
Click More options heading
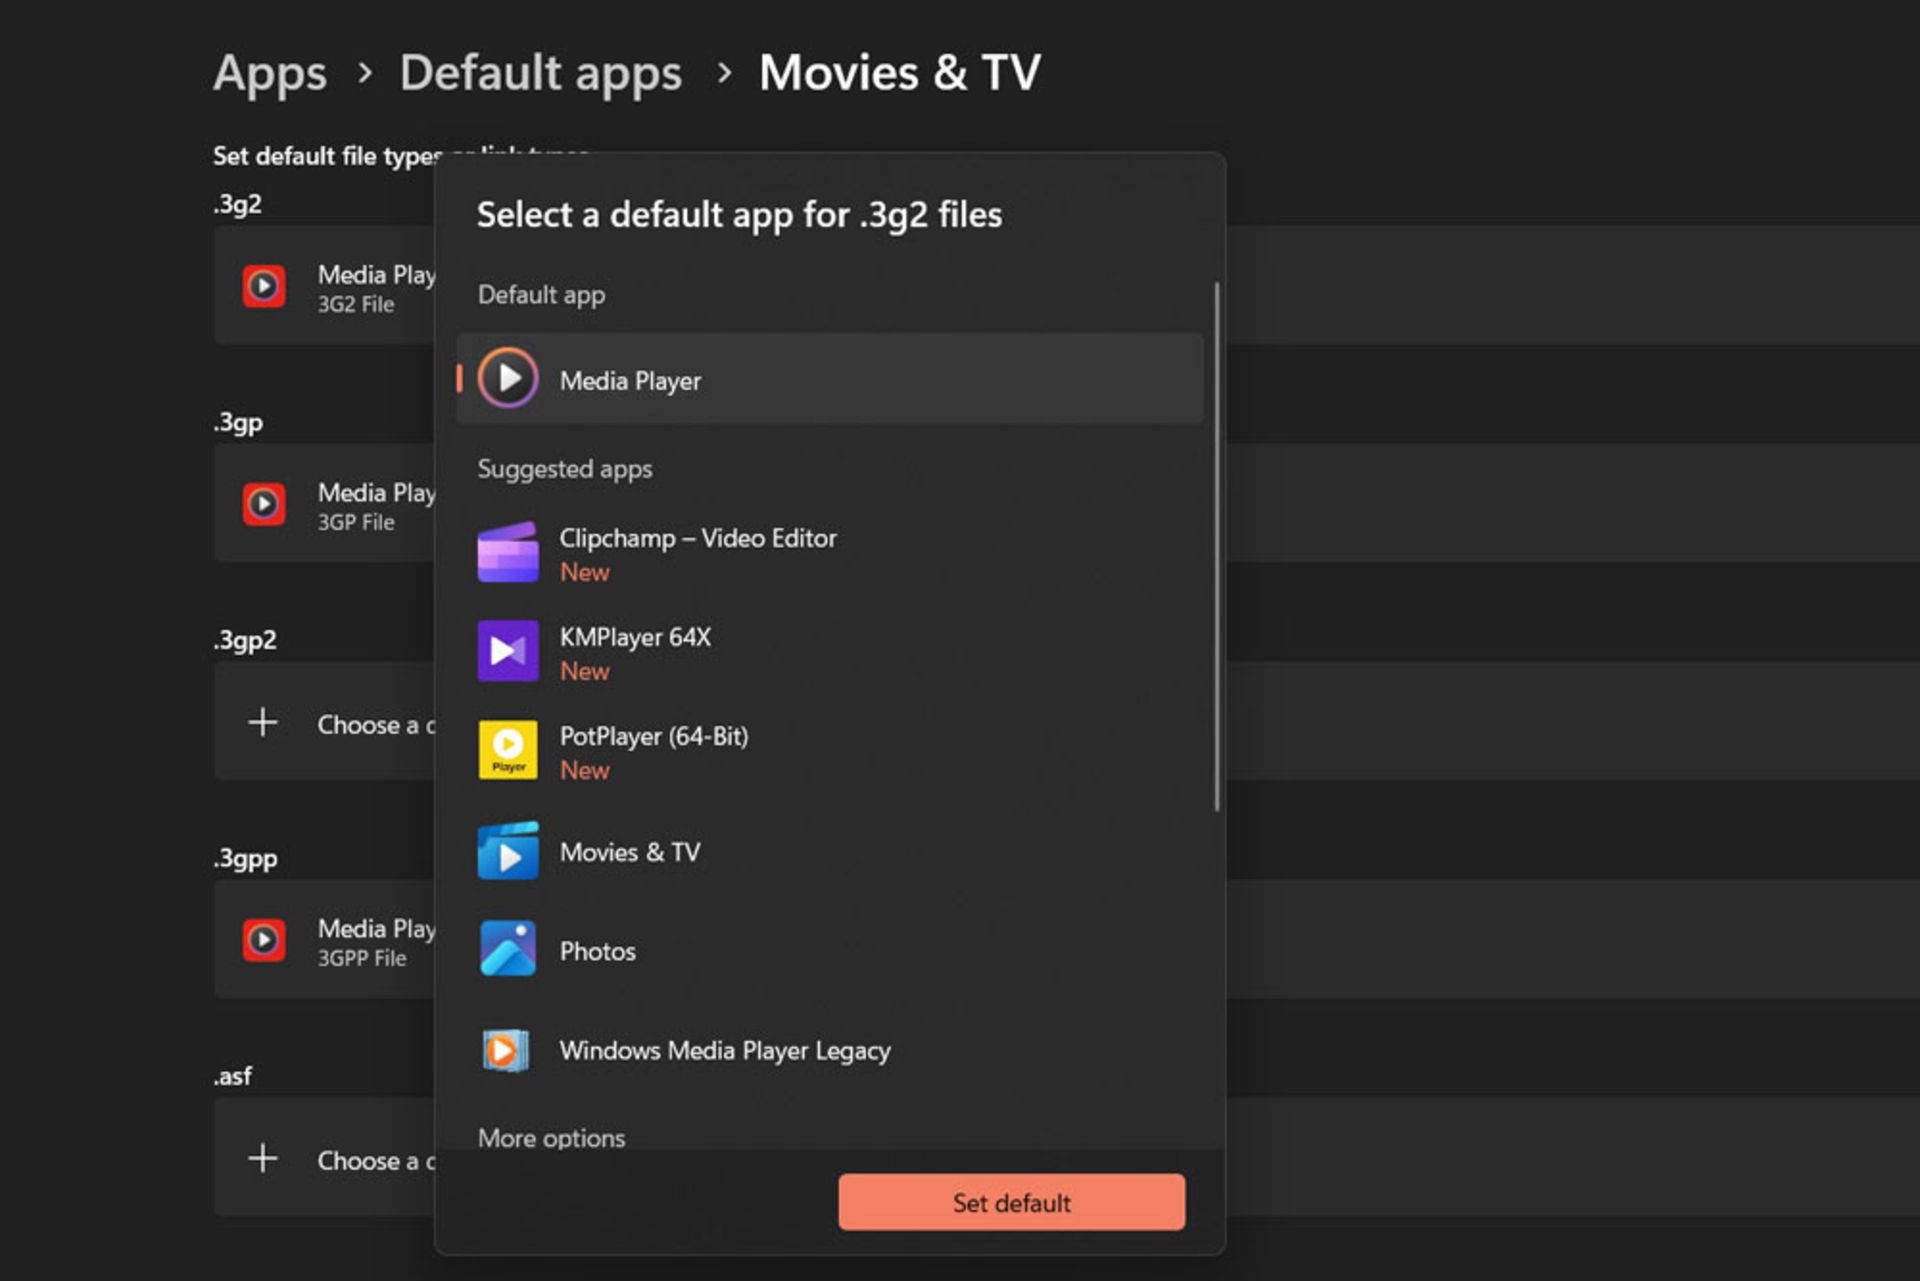[x=551, y=1138]
